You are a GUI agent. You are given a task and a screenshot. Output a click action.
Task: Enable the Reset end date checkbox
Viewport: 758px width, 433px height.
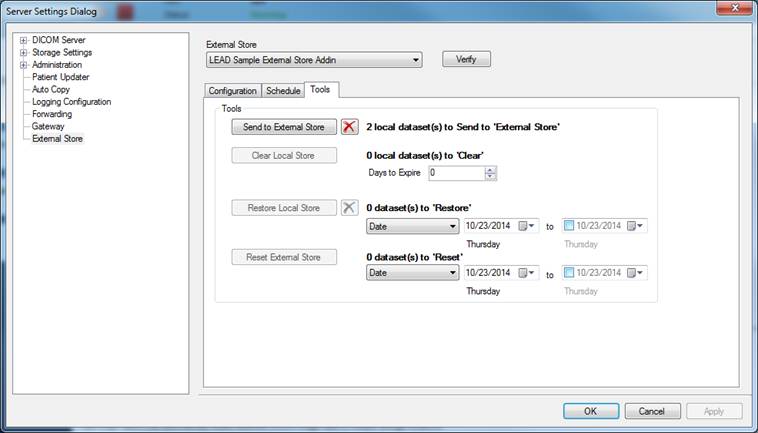pyautogui.click(x=568, y=273)
